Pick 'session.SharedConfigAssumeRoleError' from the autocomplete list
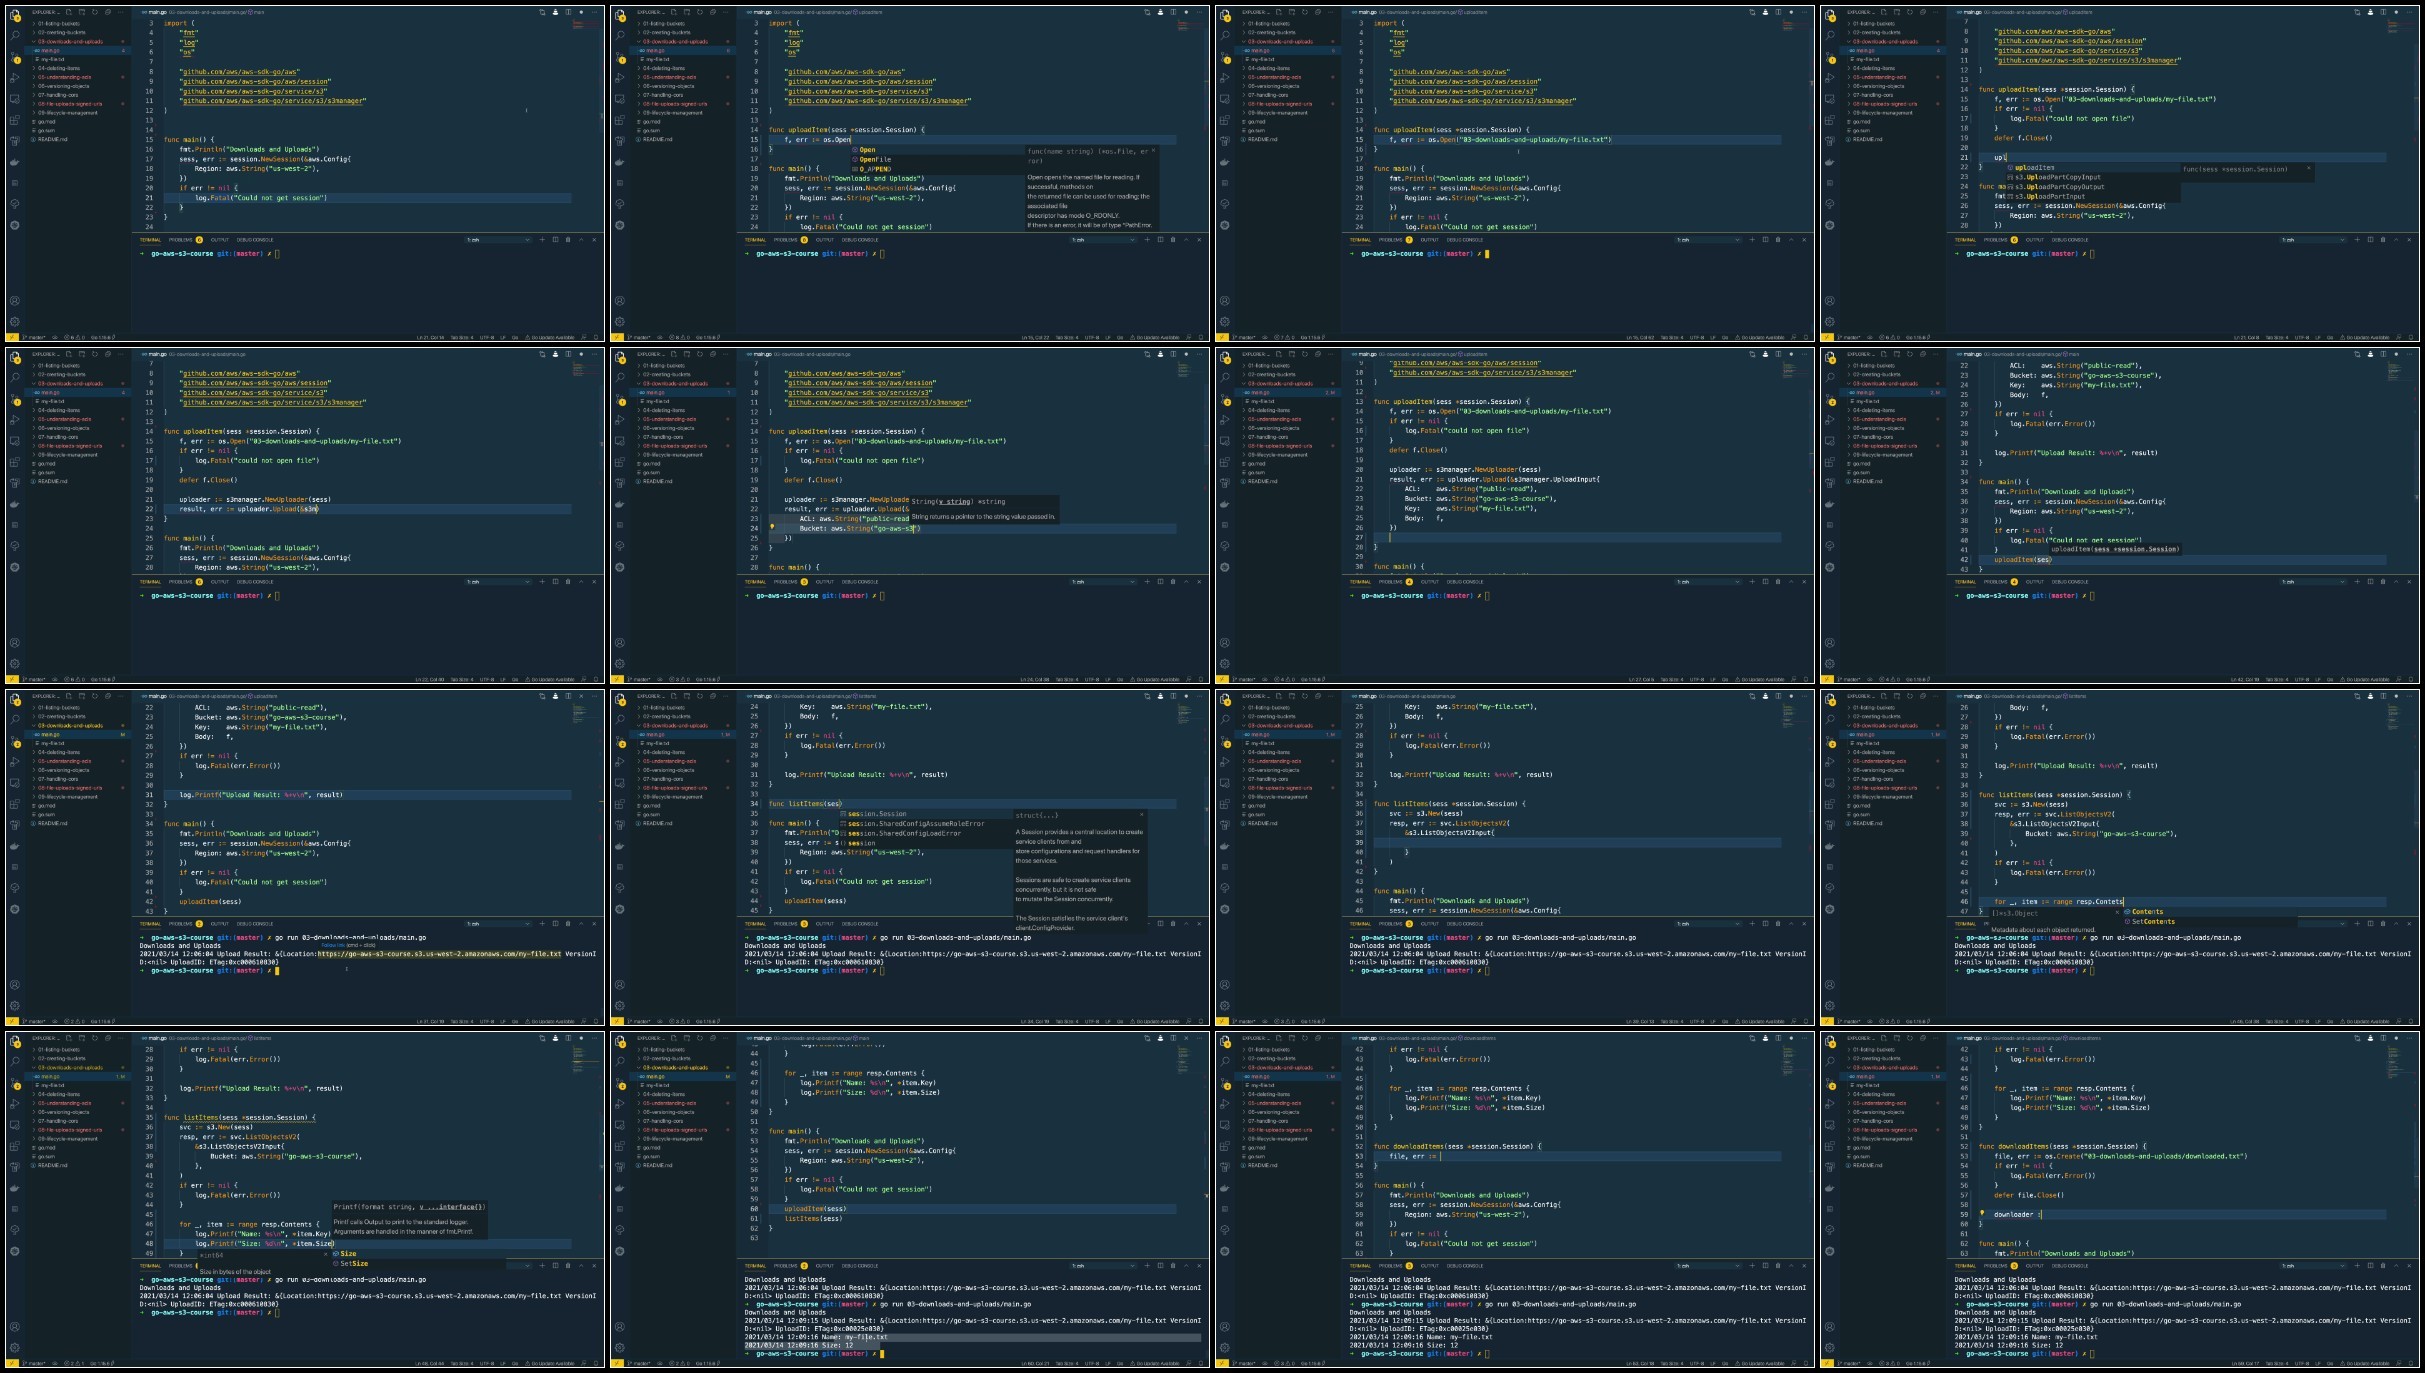The image size is (2425, 1373). (912, 823)
